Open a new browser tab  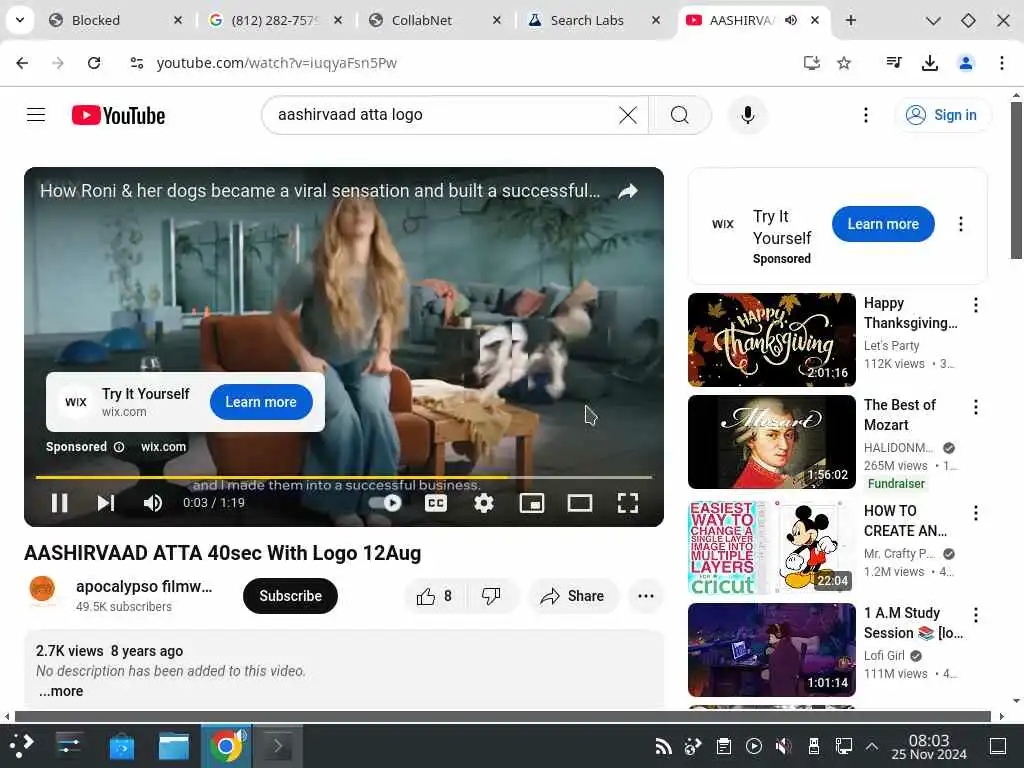coord(850,20)
